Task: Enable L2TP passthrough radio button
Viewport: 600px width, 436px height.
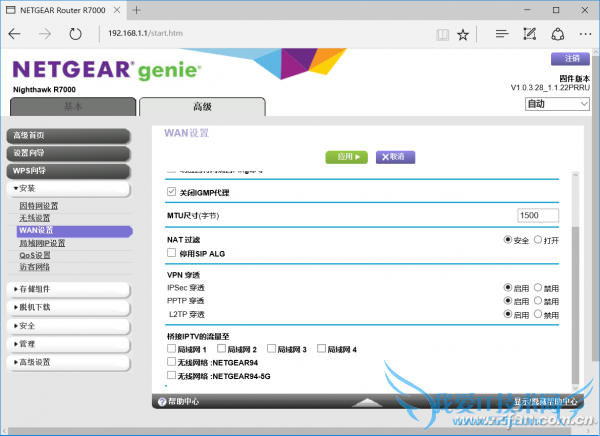Action: [507, 314]
